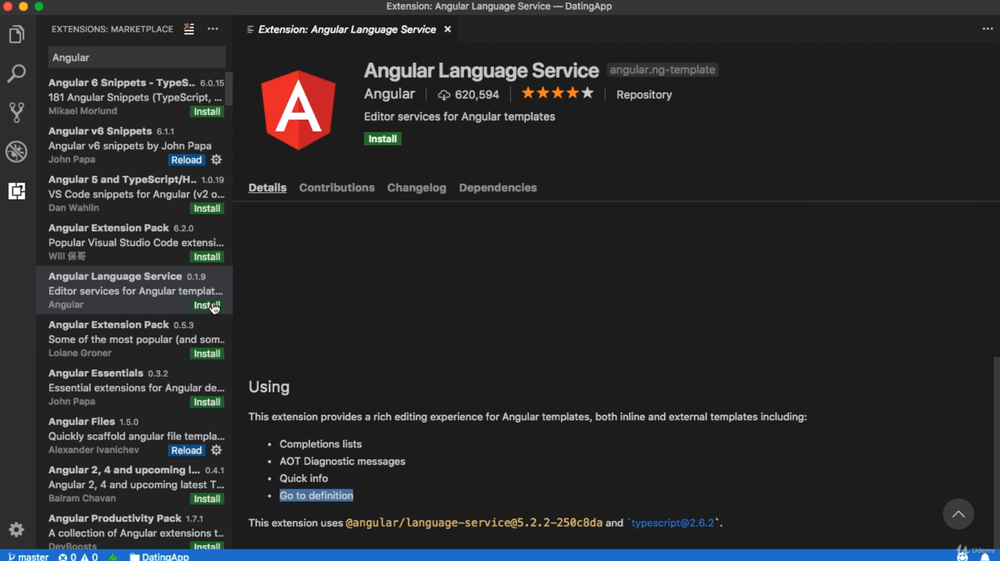Viewport: 1000px width, 561px height.
Task: Clear extensions search results icon
Action: [189, 30]
